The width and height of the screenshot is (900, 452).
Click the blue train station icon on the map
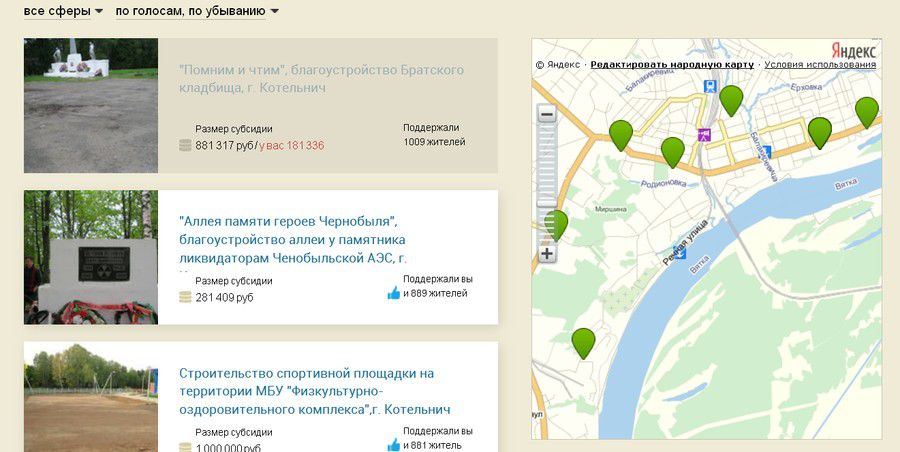710,87
